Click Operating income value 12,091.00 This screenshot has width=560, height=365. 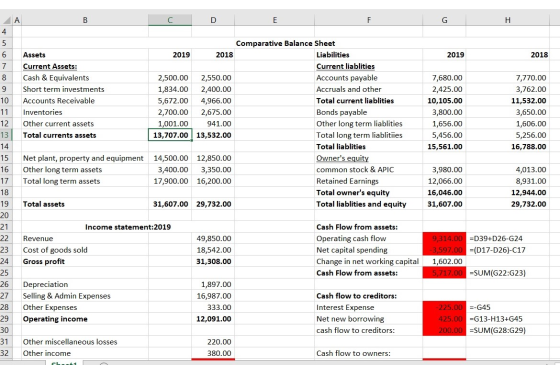(213, 319)
